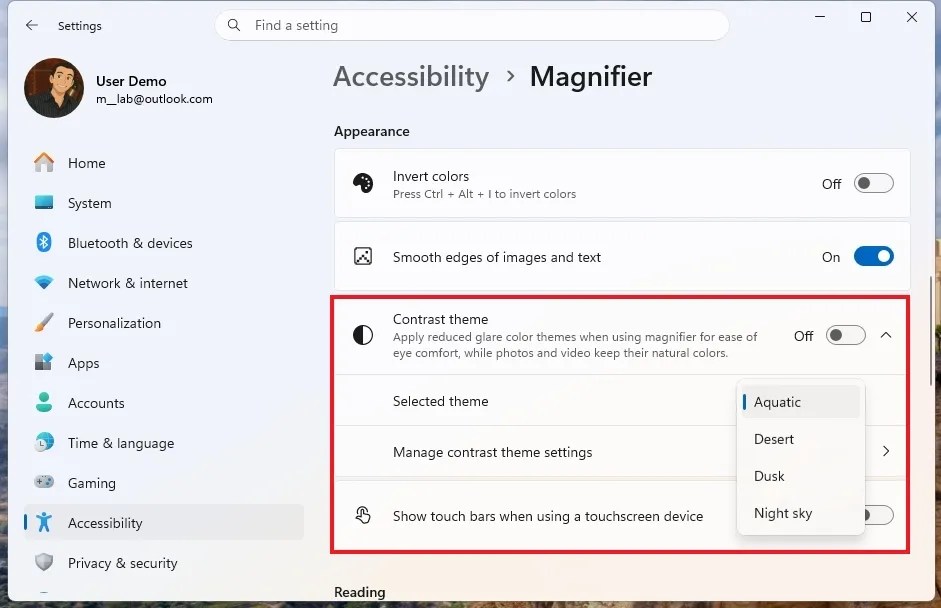Click the Accessibility label in sidebar

click(x=105, y=523)
